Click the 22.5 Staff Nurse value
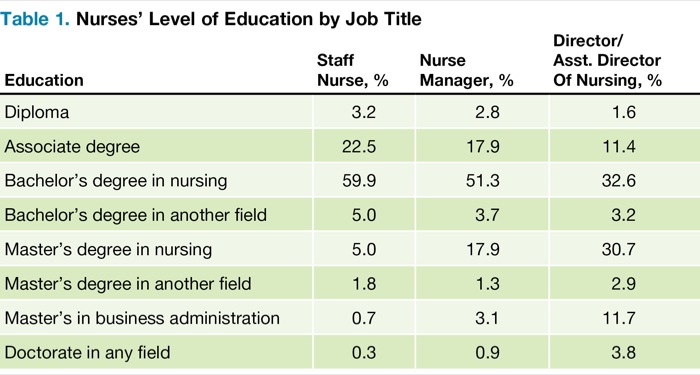 (x=359, y=146)
